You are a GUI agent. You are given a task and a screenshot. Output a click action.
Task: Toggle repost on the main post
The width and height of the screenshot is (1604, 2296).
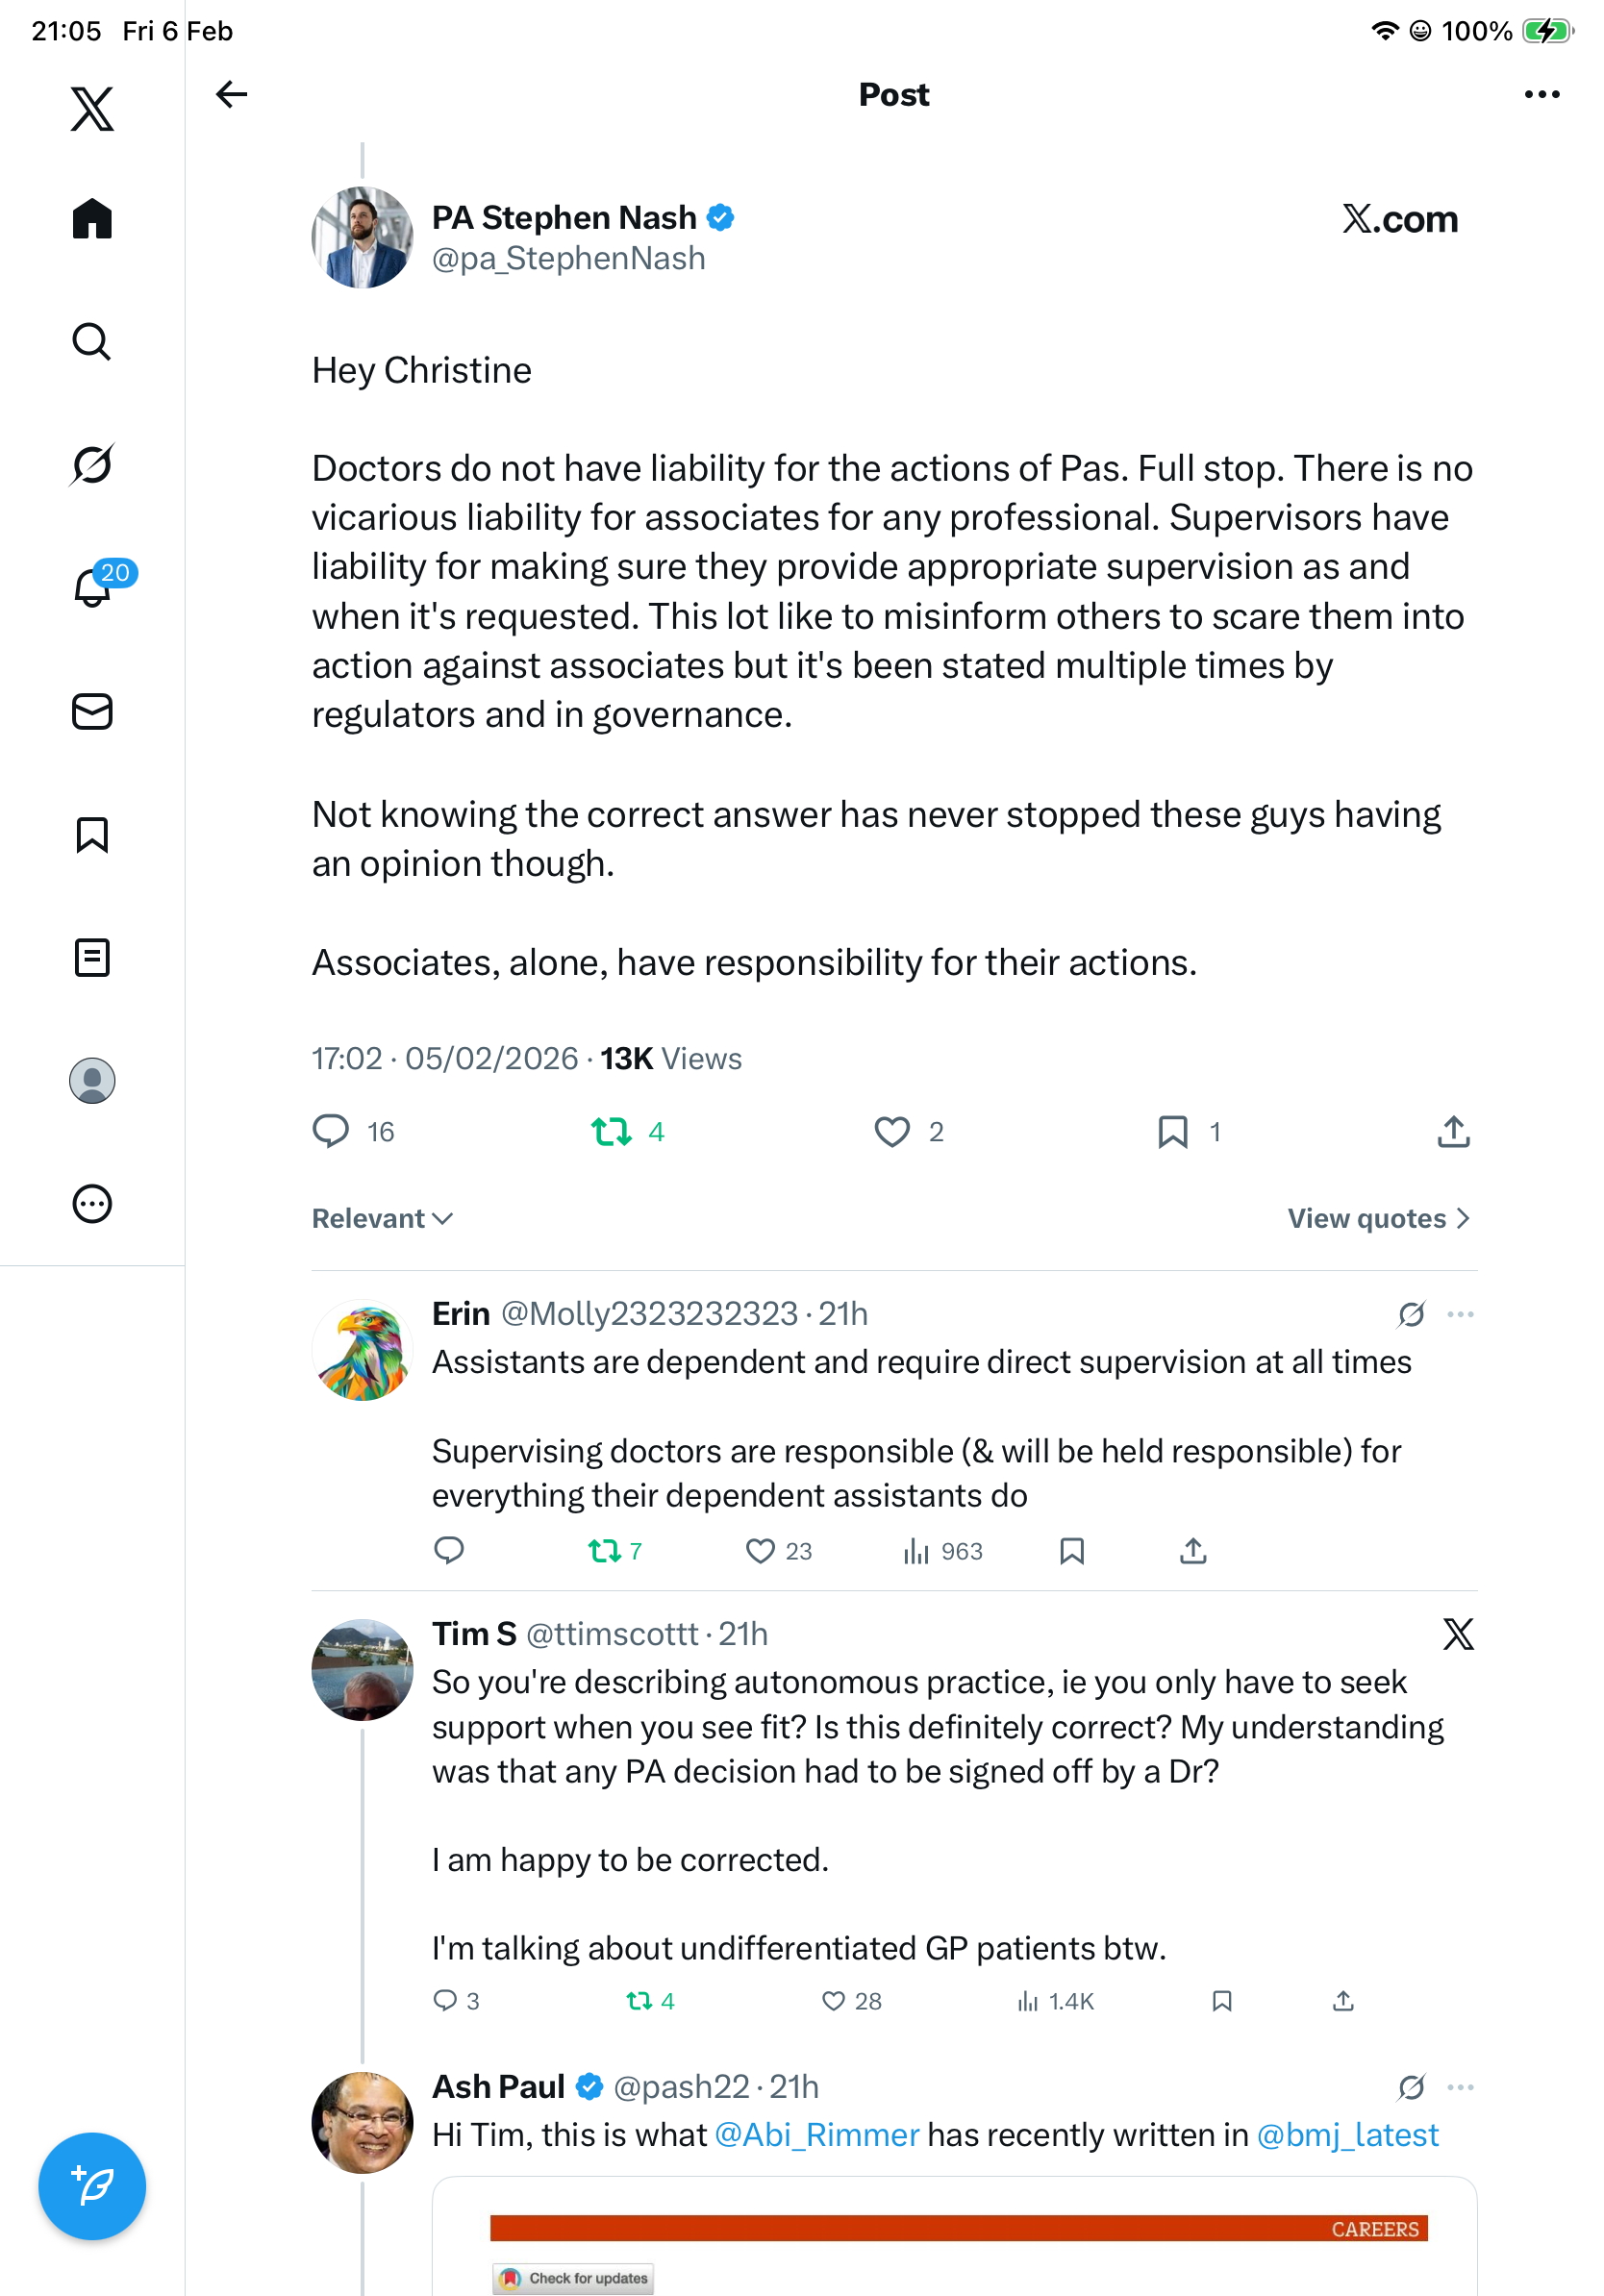coord(611,1131)
